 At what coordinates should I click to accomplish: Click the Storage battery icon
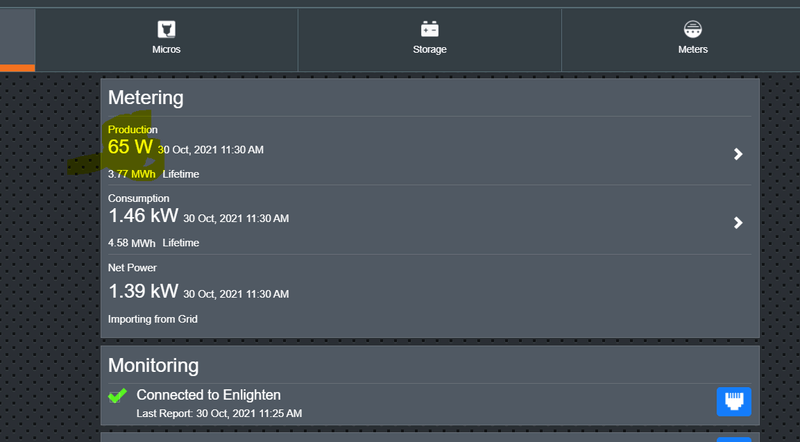click(430, 29)
